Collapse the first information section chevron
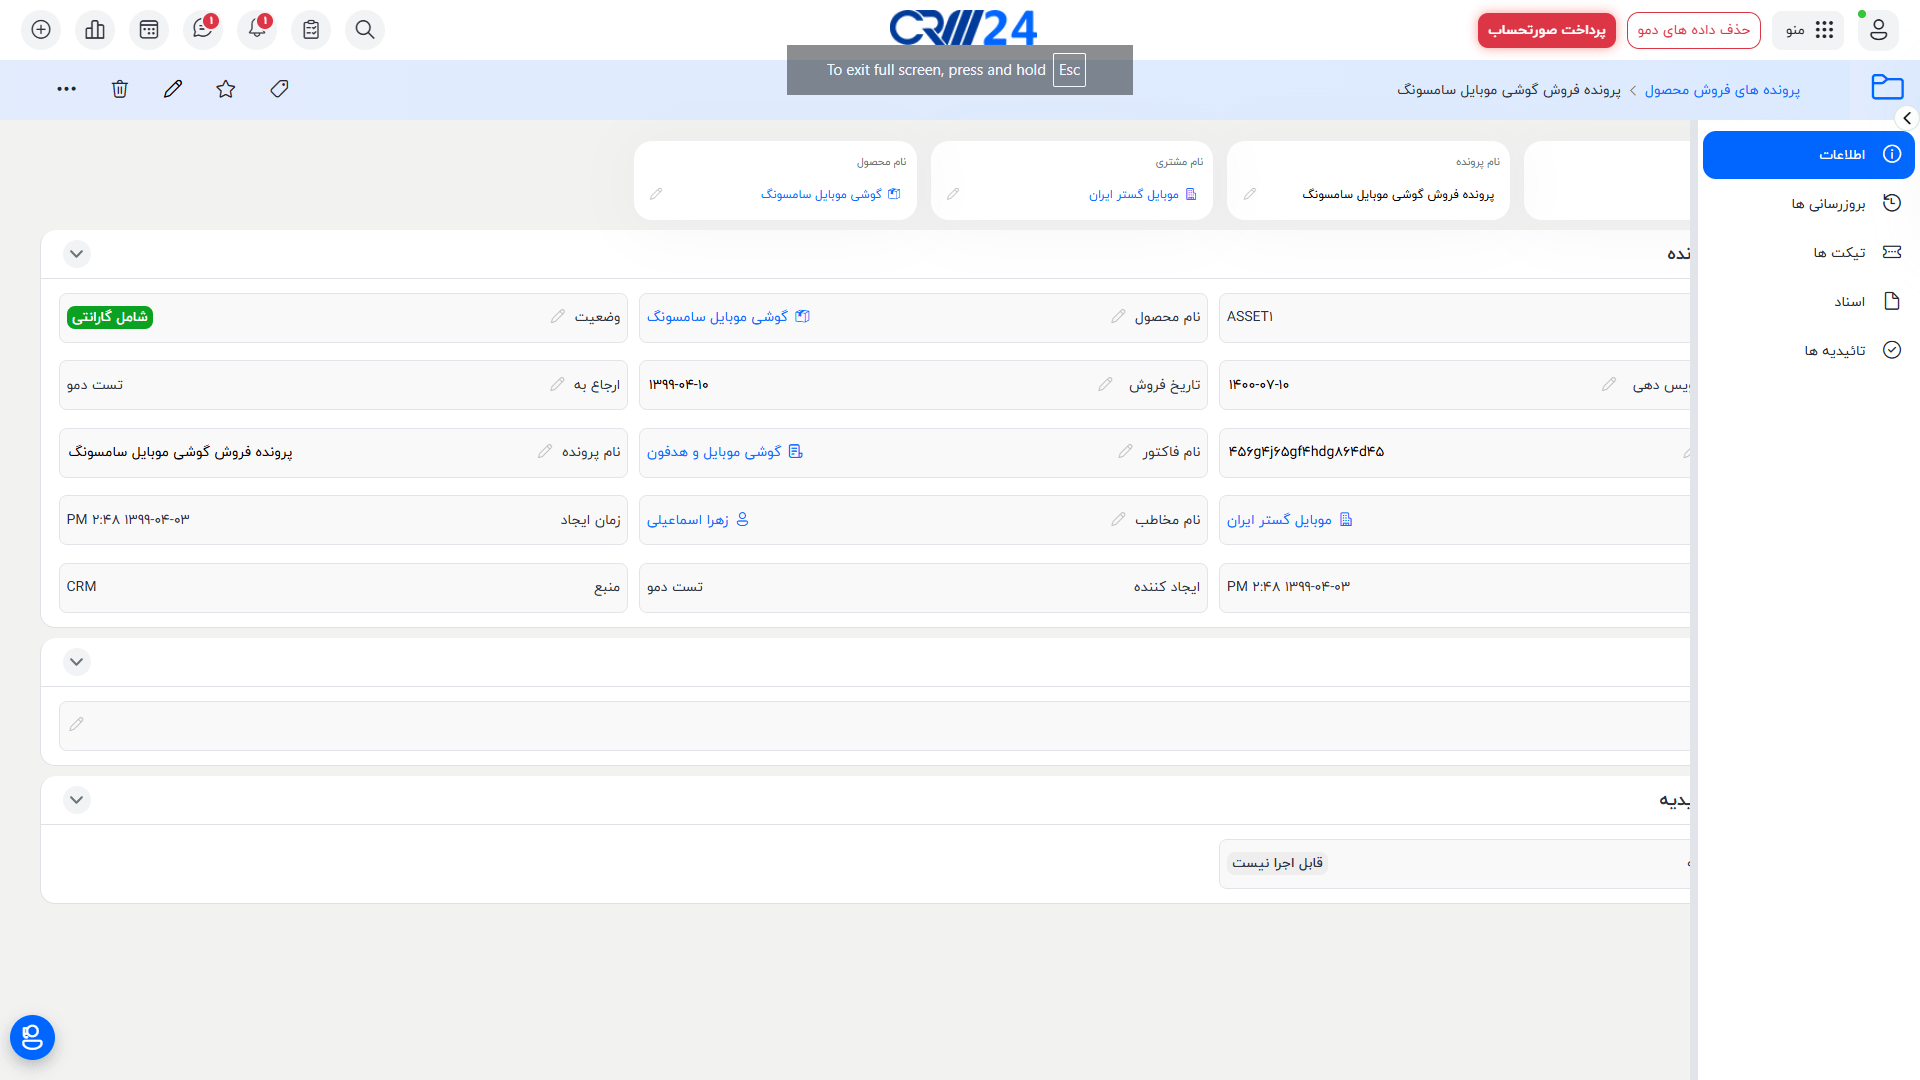 tap(76, 254)
